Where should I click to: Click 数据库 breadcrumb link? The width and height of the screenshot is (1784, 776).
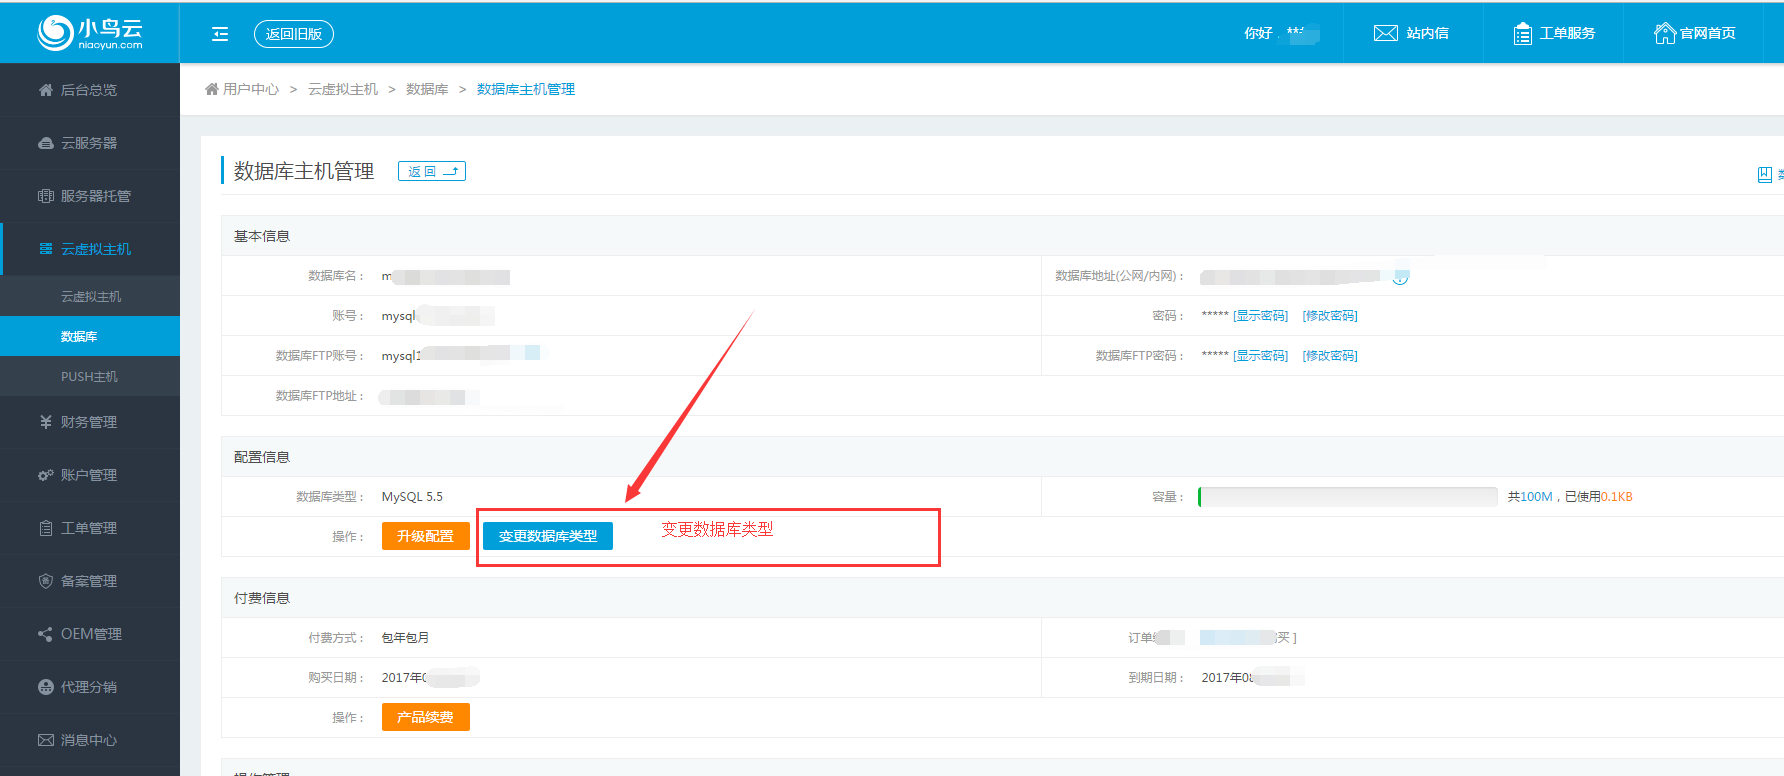point(427,89)
